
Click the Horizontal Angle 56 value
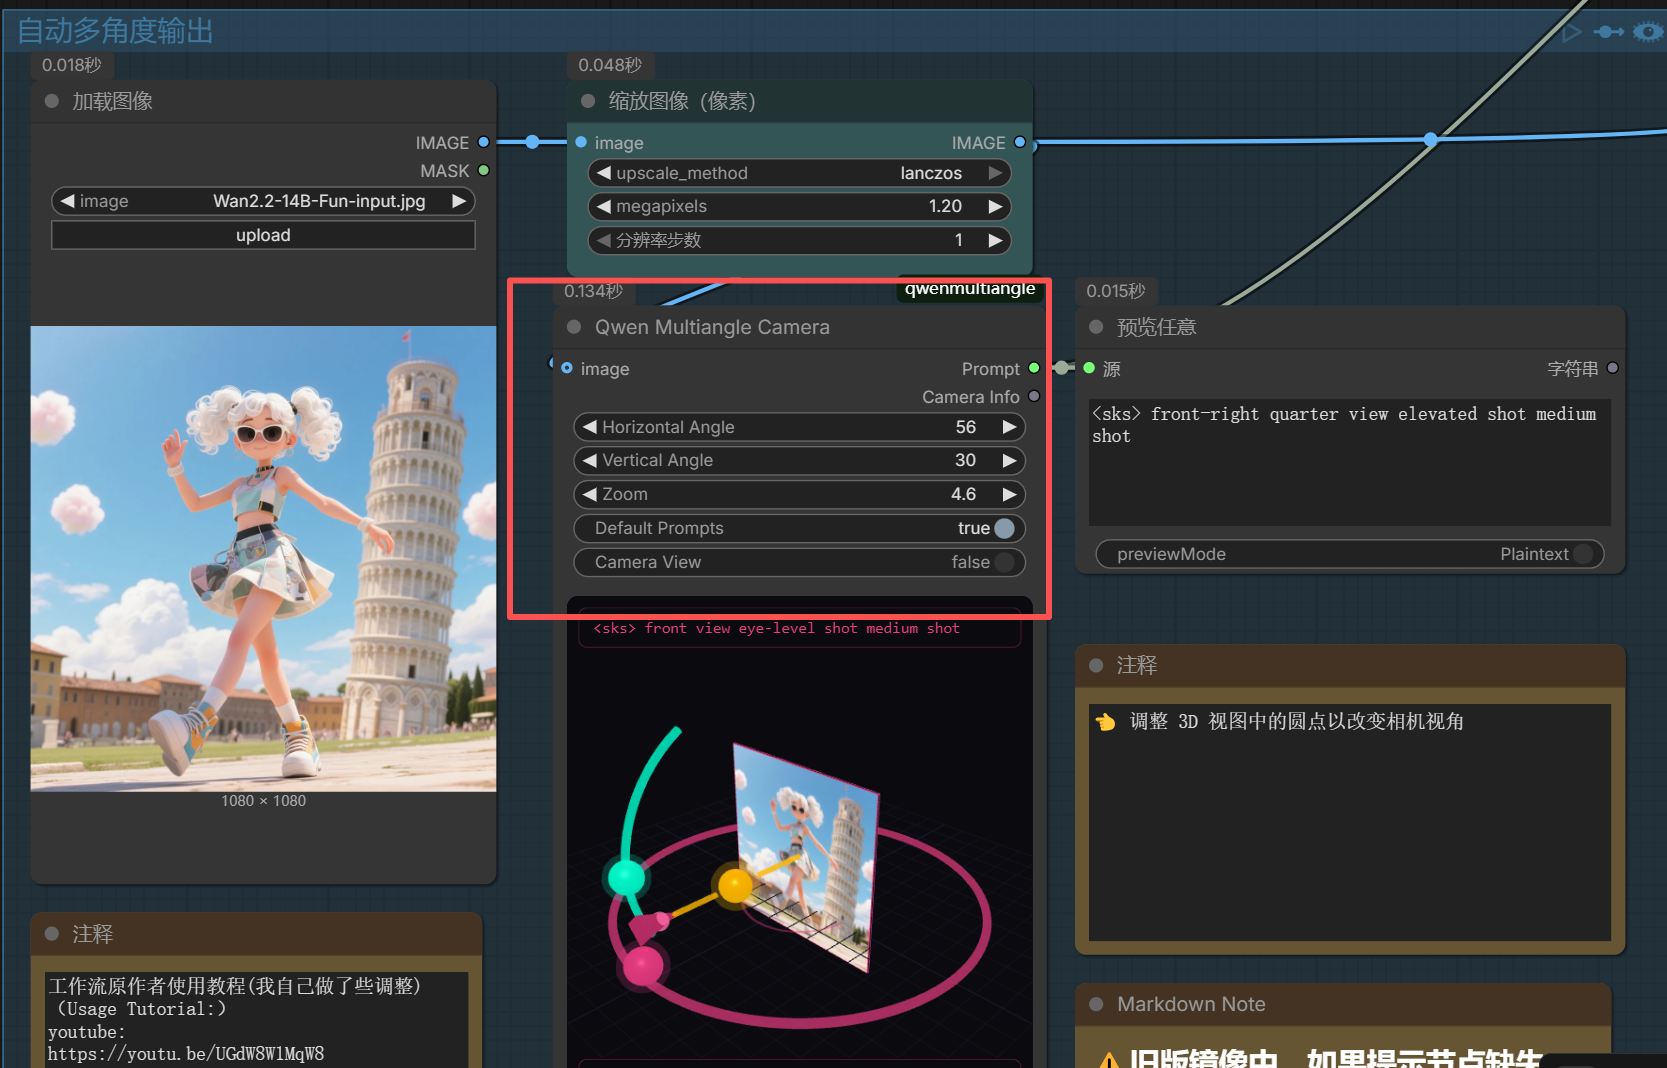click(965, 427)
